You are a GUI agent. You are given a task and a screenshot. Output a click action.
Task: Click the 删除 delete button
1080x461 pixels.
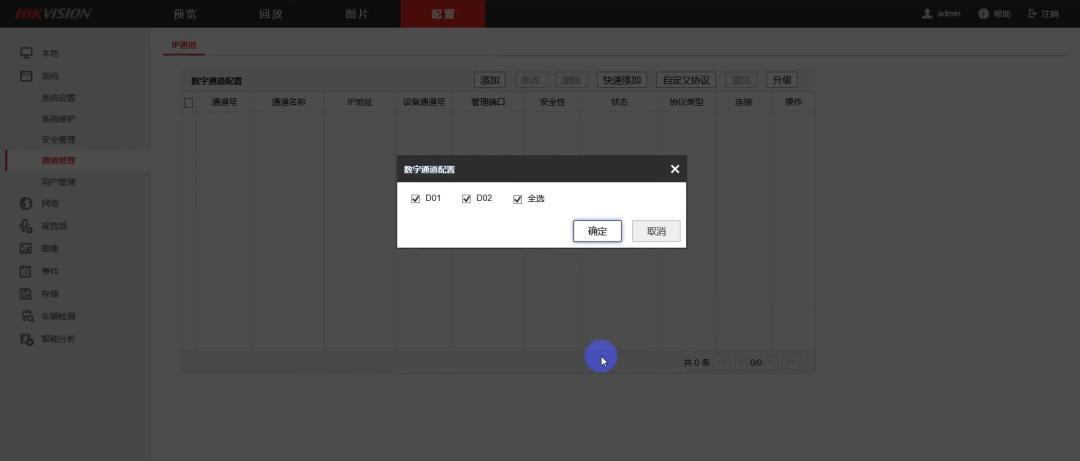[572, 80]
